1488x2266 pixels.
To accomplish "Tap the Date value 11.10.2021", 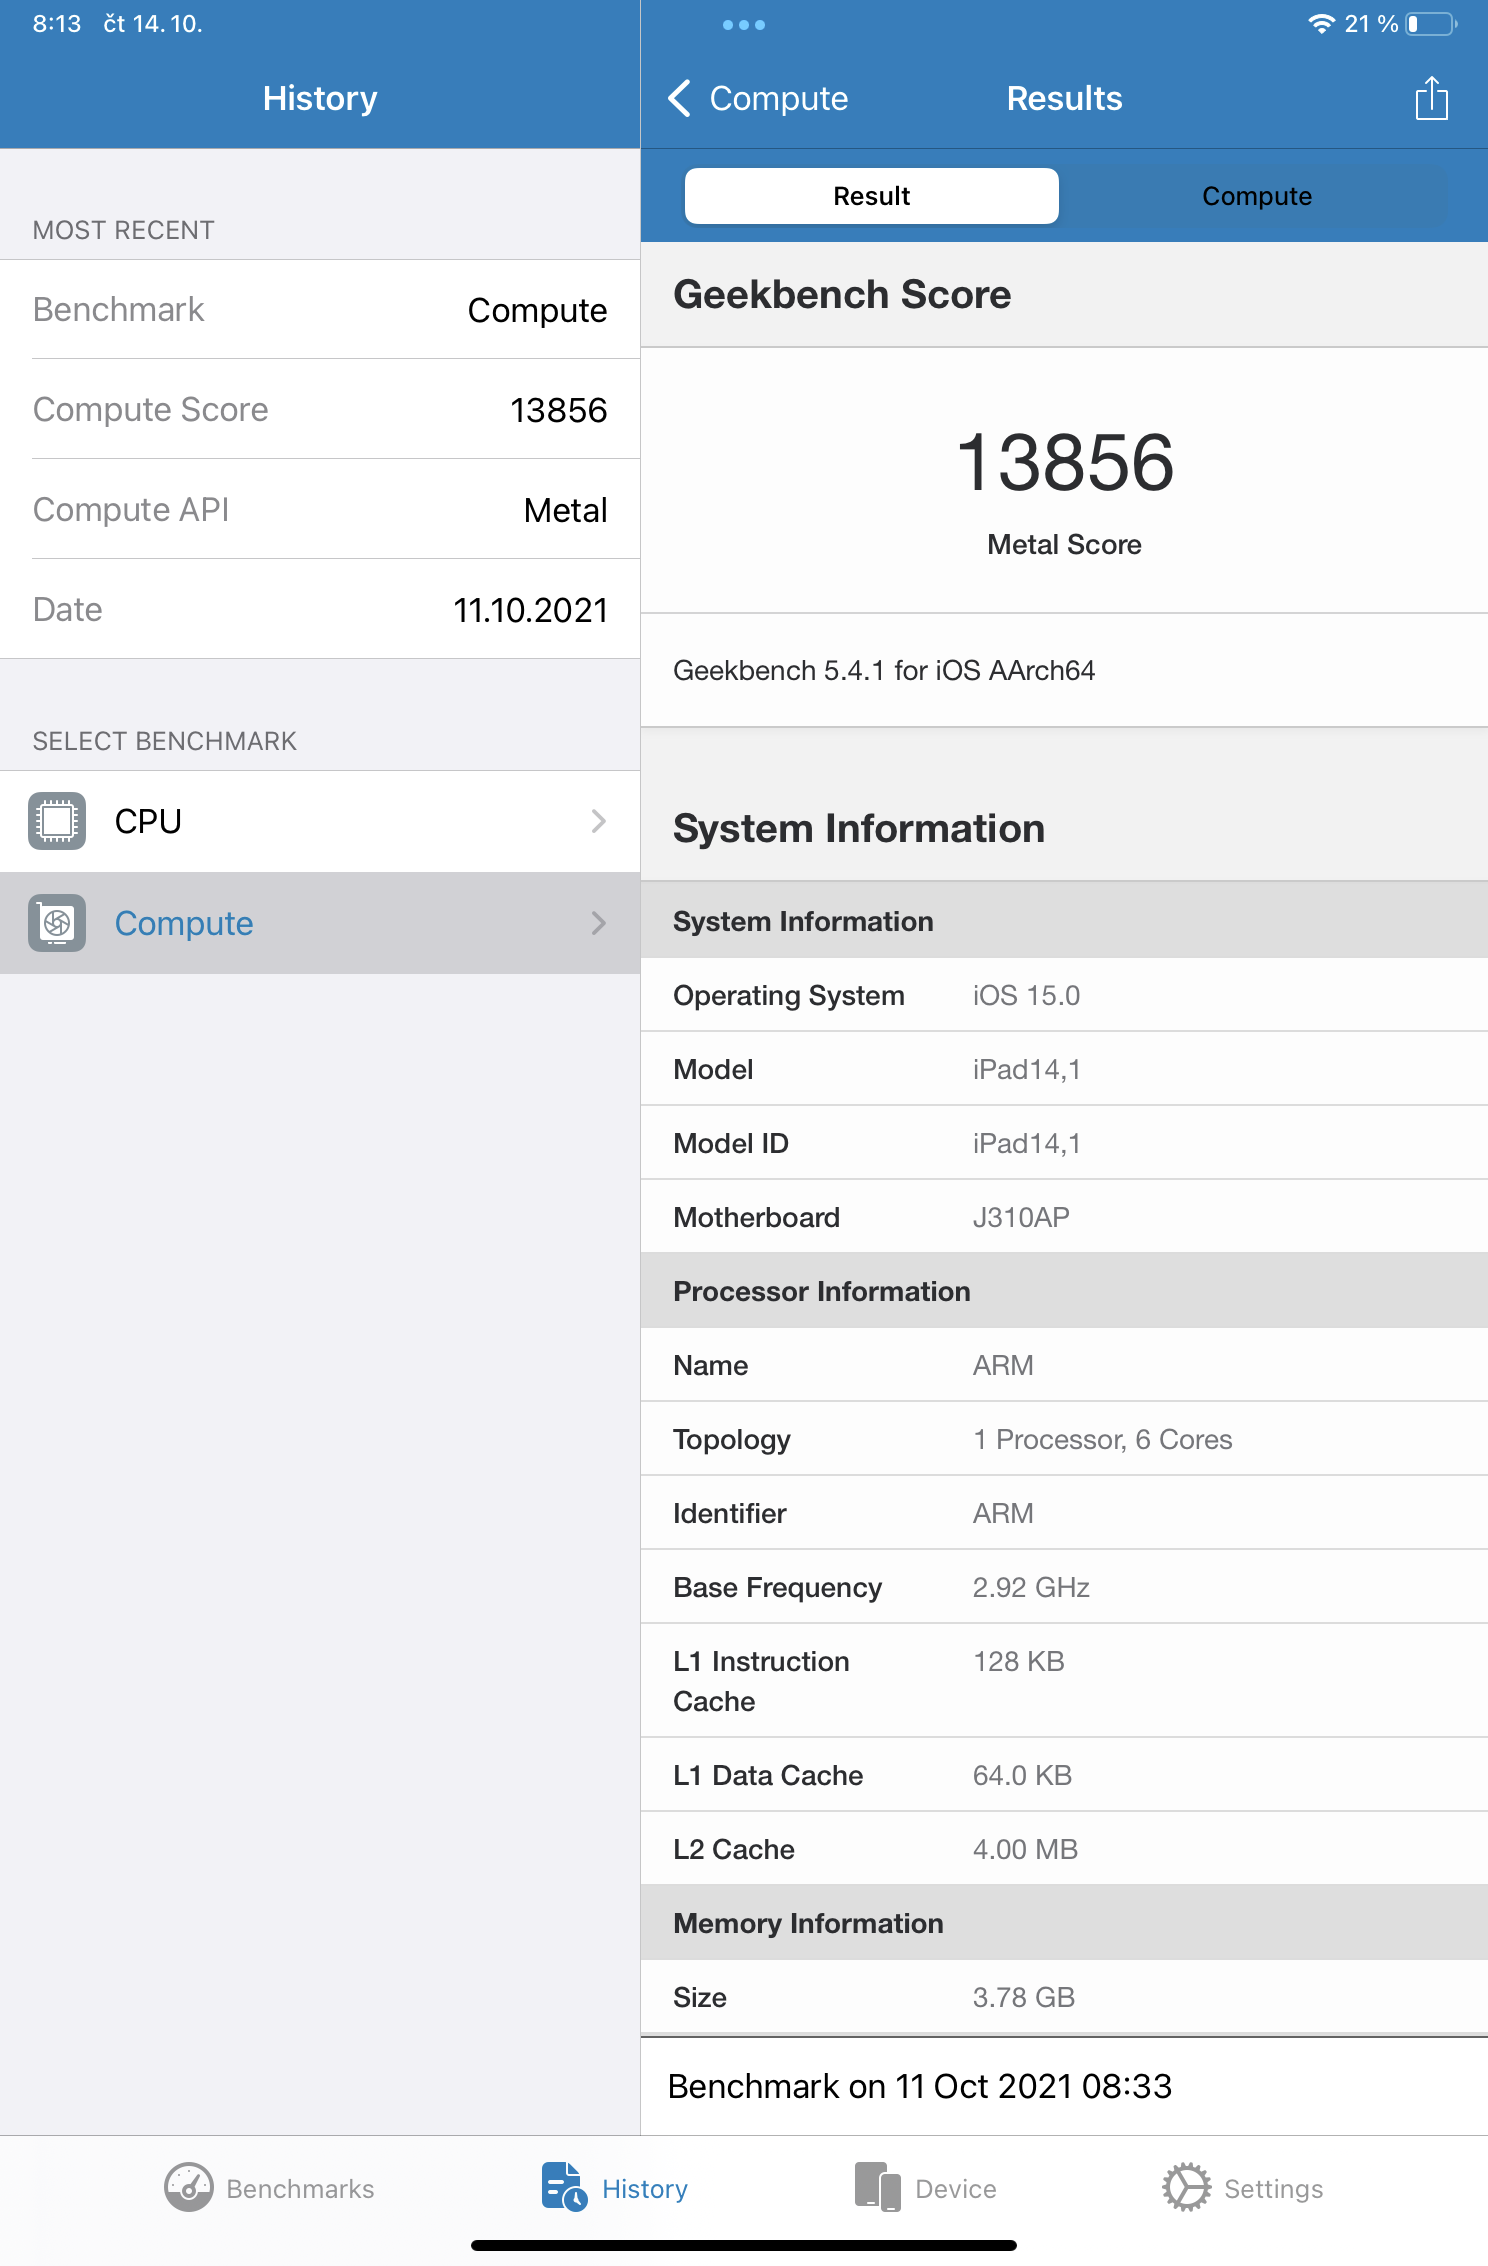I will 530,610.
